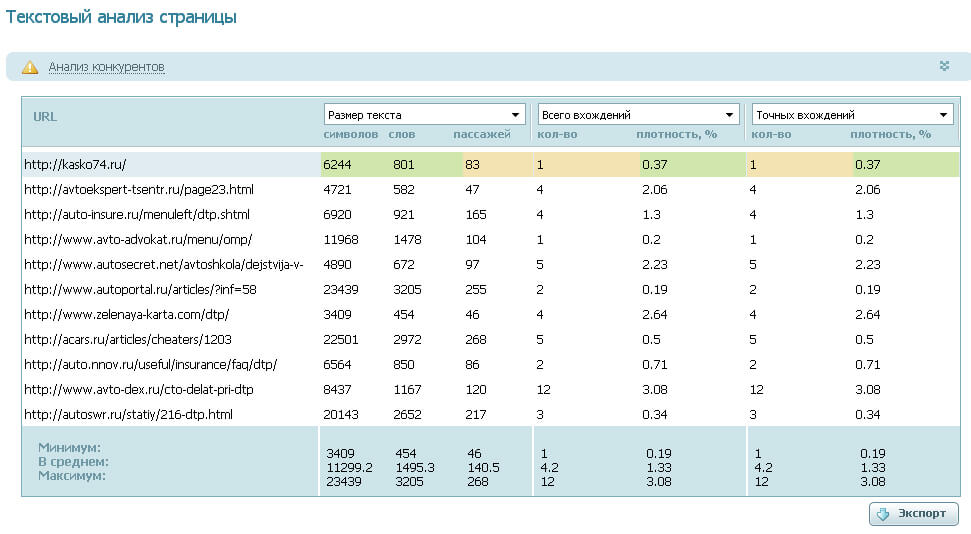
Task: Click the Экспорт button
Action: click(x=914, y=514)
